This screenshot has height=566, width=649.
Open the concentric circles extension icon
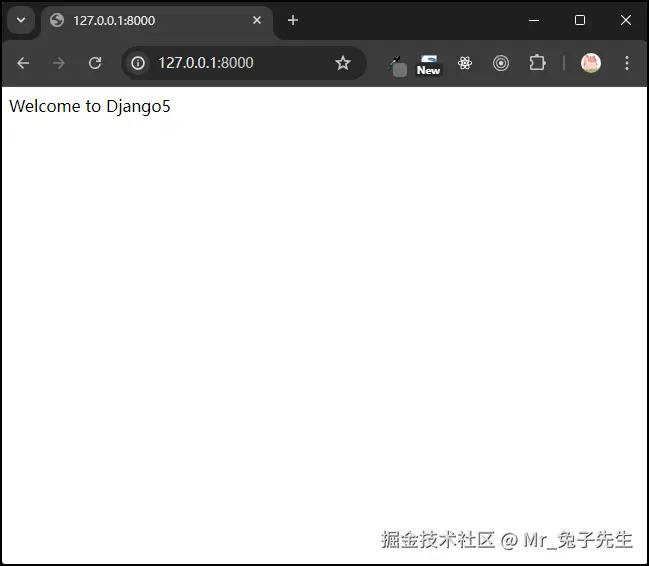[501, 63]
